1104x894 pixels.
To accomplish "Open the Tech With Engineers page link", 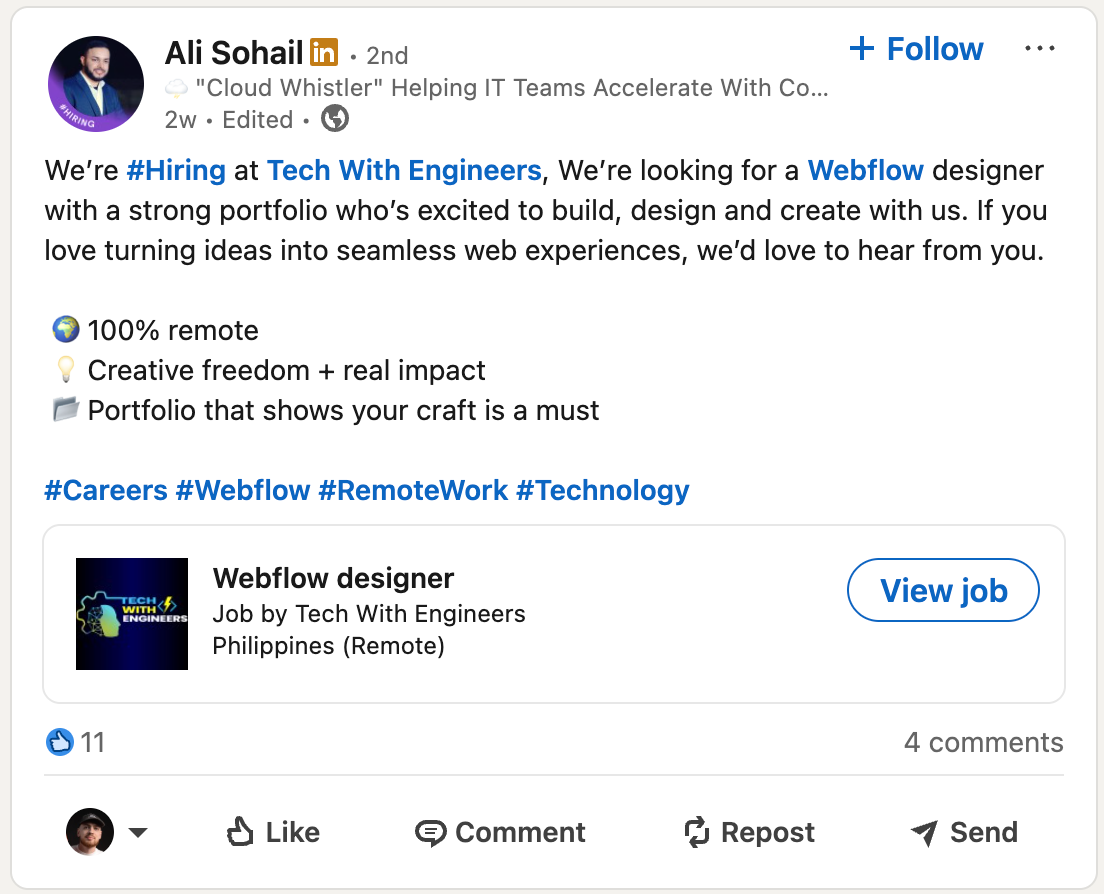I will (x=404, y=170).
